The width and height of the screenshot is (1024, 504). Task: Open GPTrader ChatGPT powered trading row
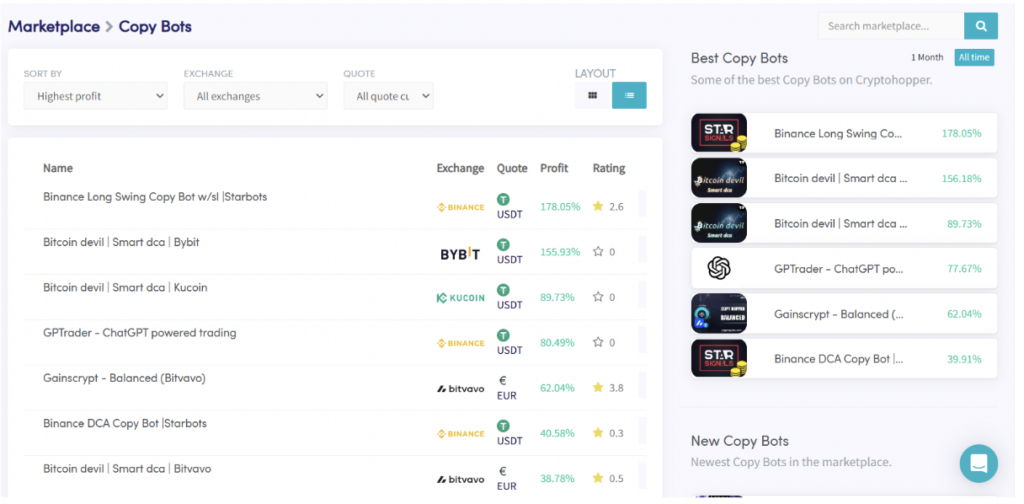(x=335, y=342)
